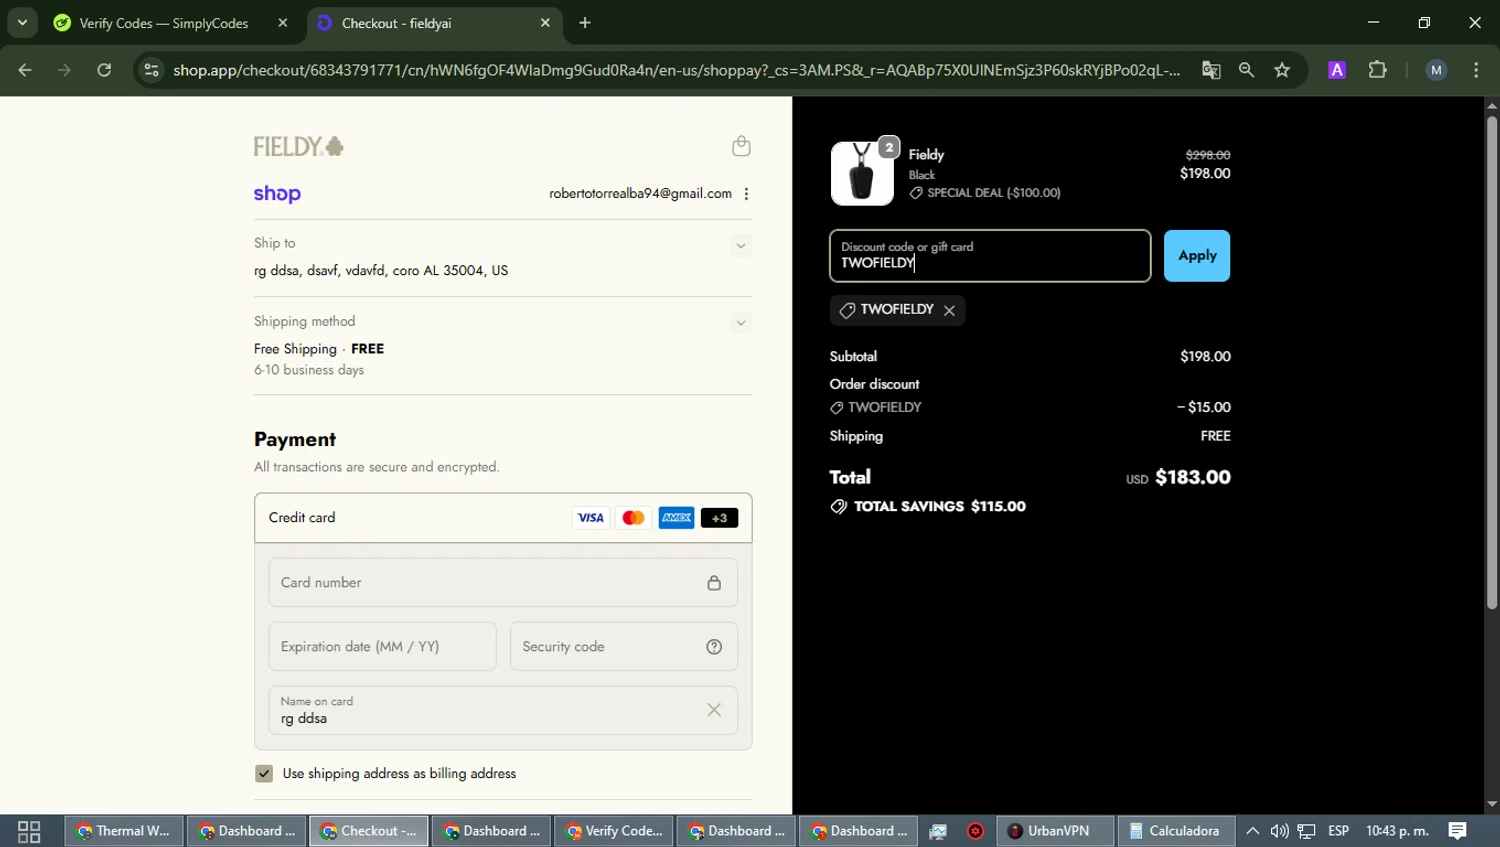
Task: Click the TOTAL SAVINGS $115.00 text
Action: coord(940,507)
